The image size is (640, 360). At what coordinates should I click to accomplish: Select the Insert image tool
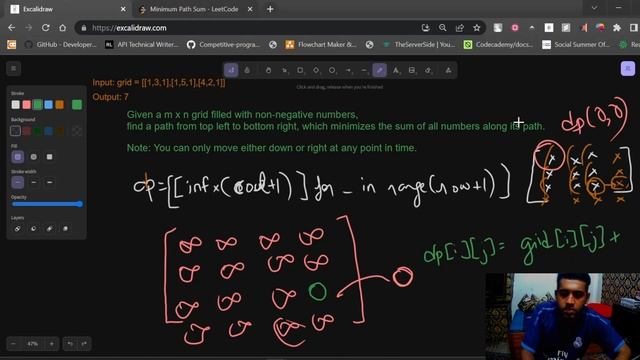click(411, 70)
